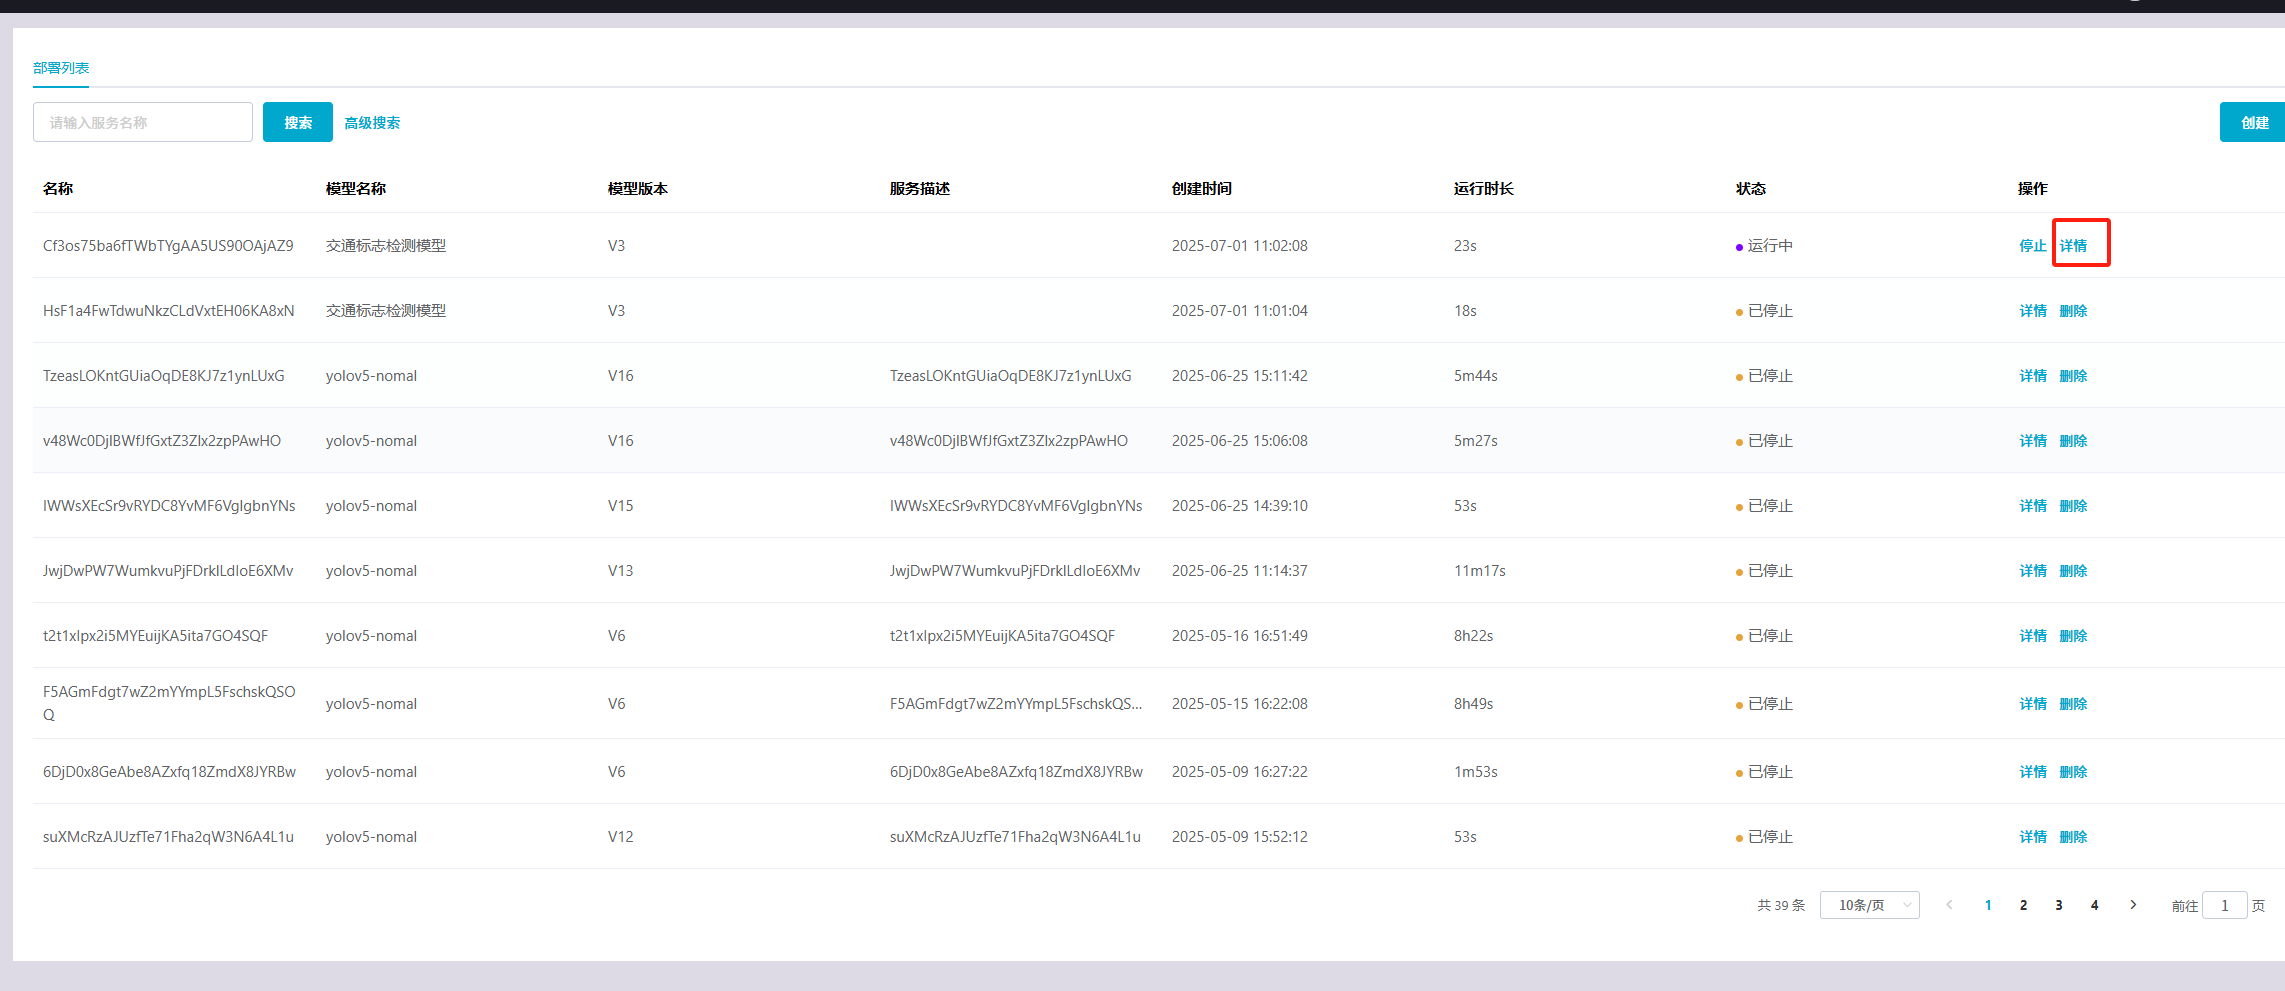Screen dimensions: 2285x991
Task: Open 详情 for the running service row
Action: pyautogui.click(x=2074, y=246)
